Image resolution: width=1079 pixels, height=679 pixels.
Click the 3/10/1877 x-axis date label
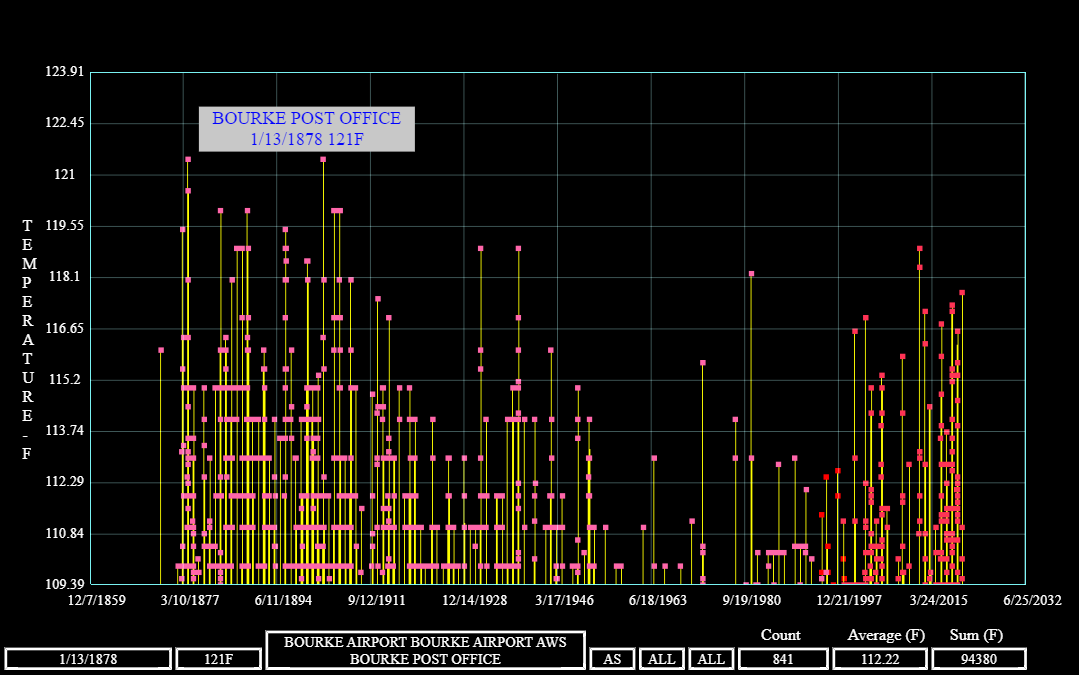[x=182, y=601]
